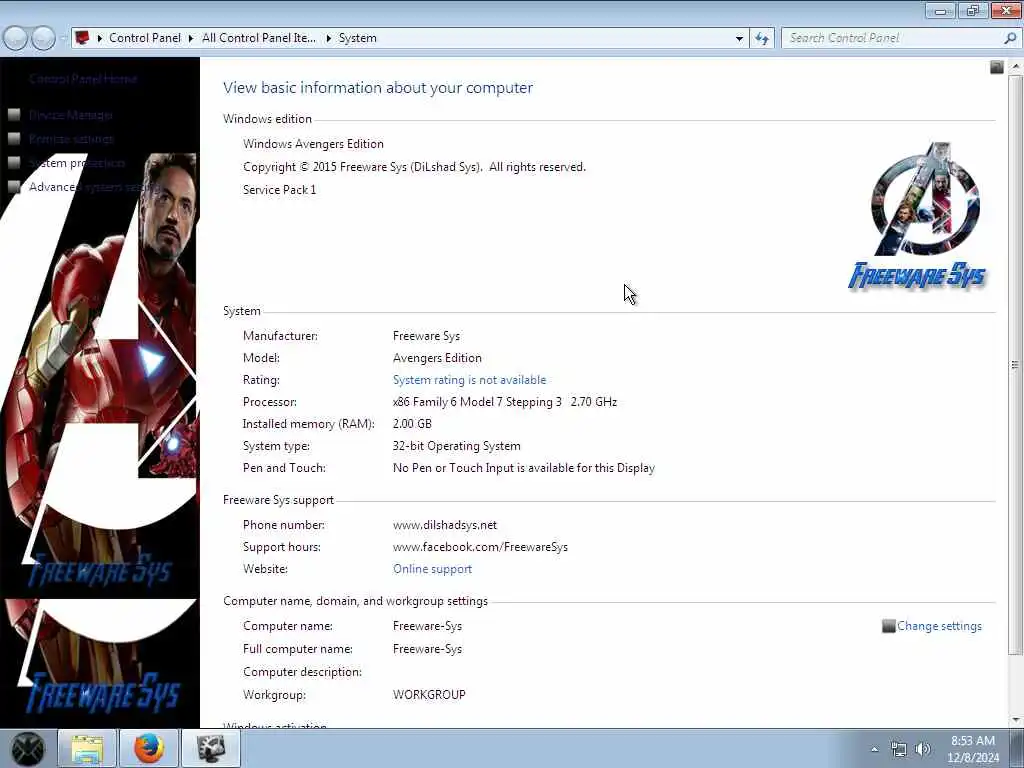The height and width of the screenshot is (768, 1024).
Task: Click the shield icon next to Change settings
Action: coord(888,626)
